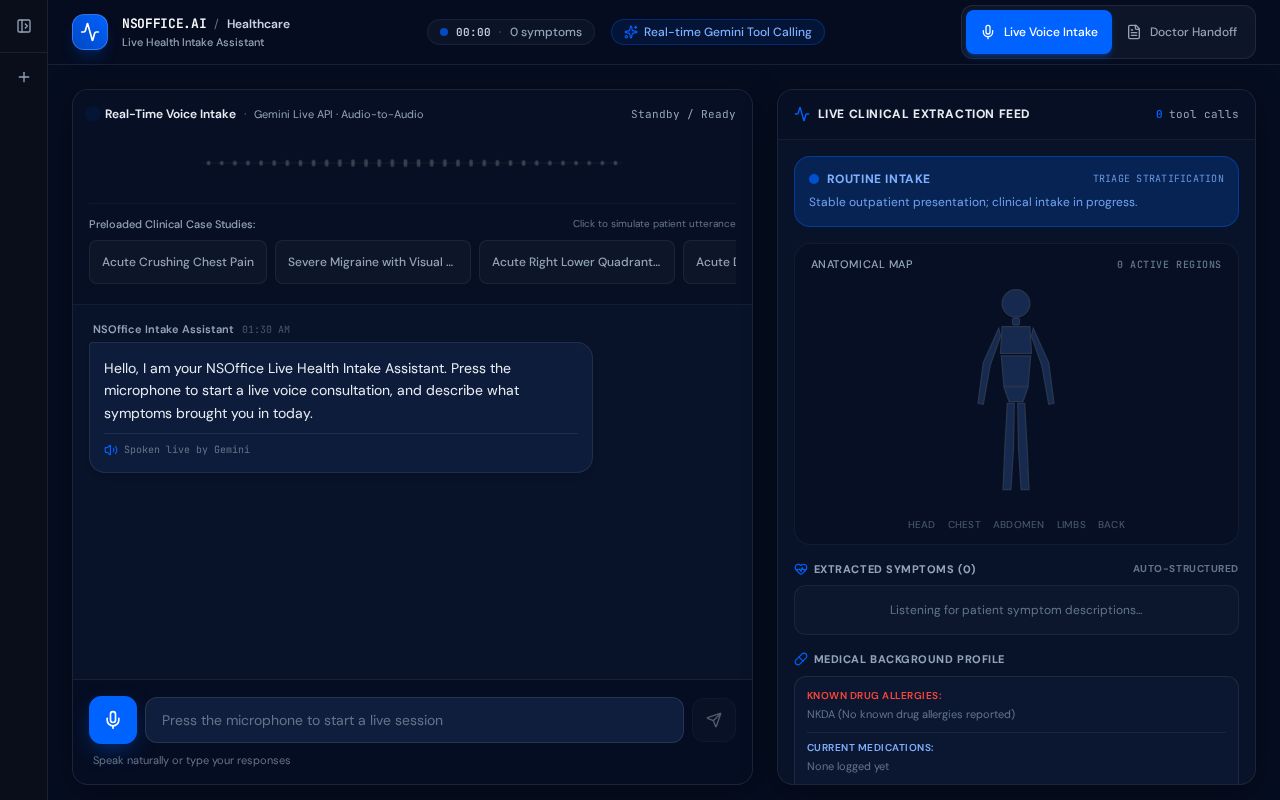Click Current Medications heading
1280x800 pixels.
(870, 748)
